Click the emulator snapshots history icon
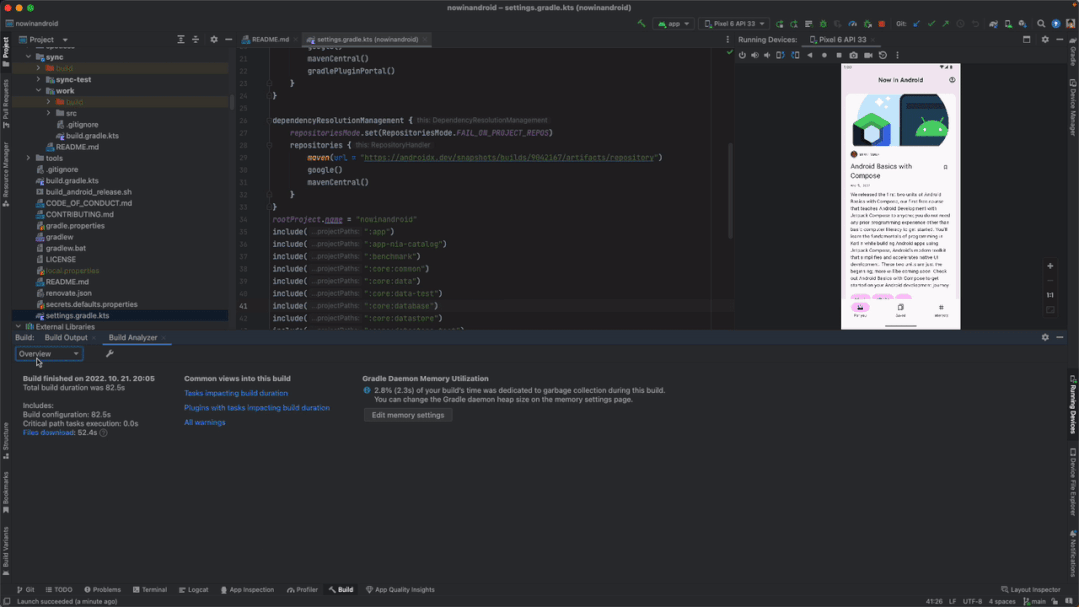The height and width of the screenshot is (607, 1079). 883,55
